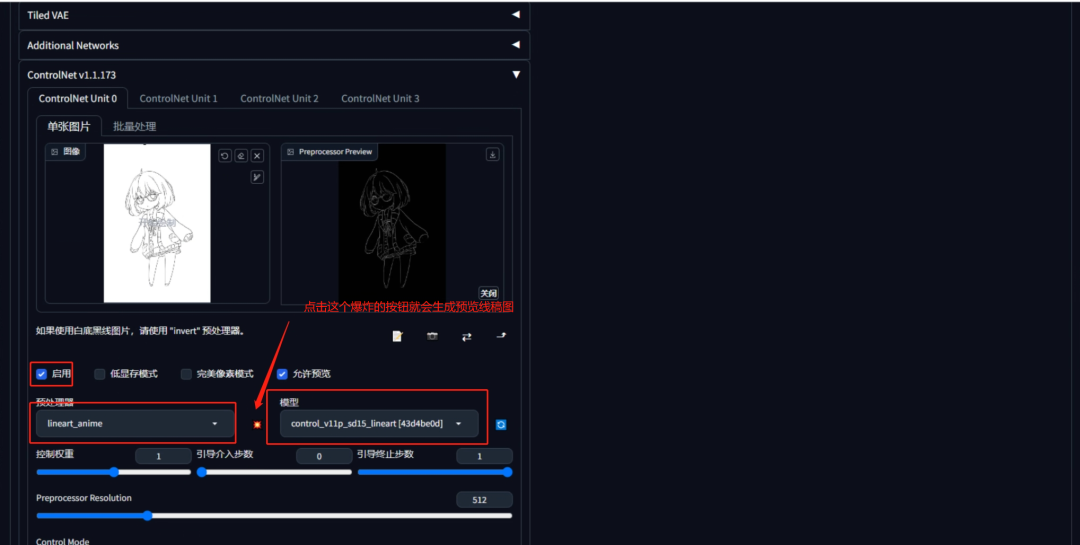Click the notepad icon for new canvas
The image size is (1080, 545).
(397, 337)
